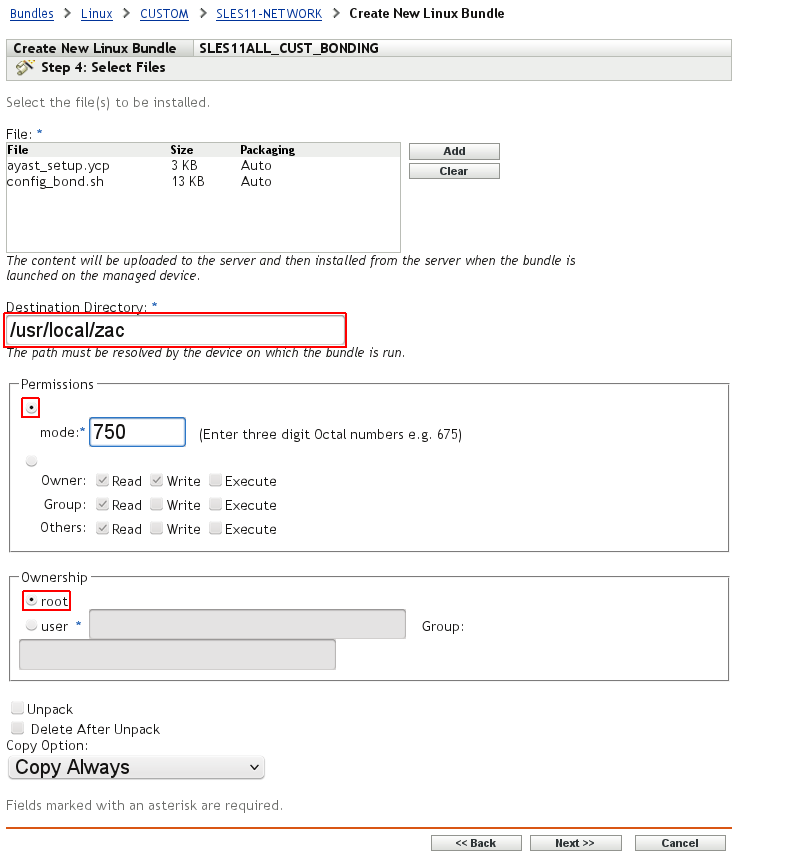
Task: Select the octal mode radio button
Action: pyautogui.click(x=31, y=408)
